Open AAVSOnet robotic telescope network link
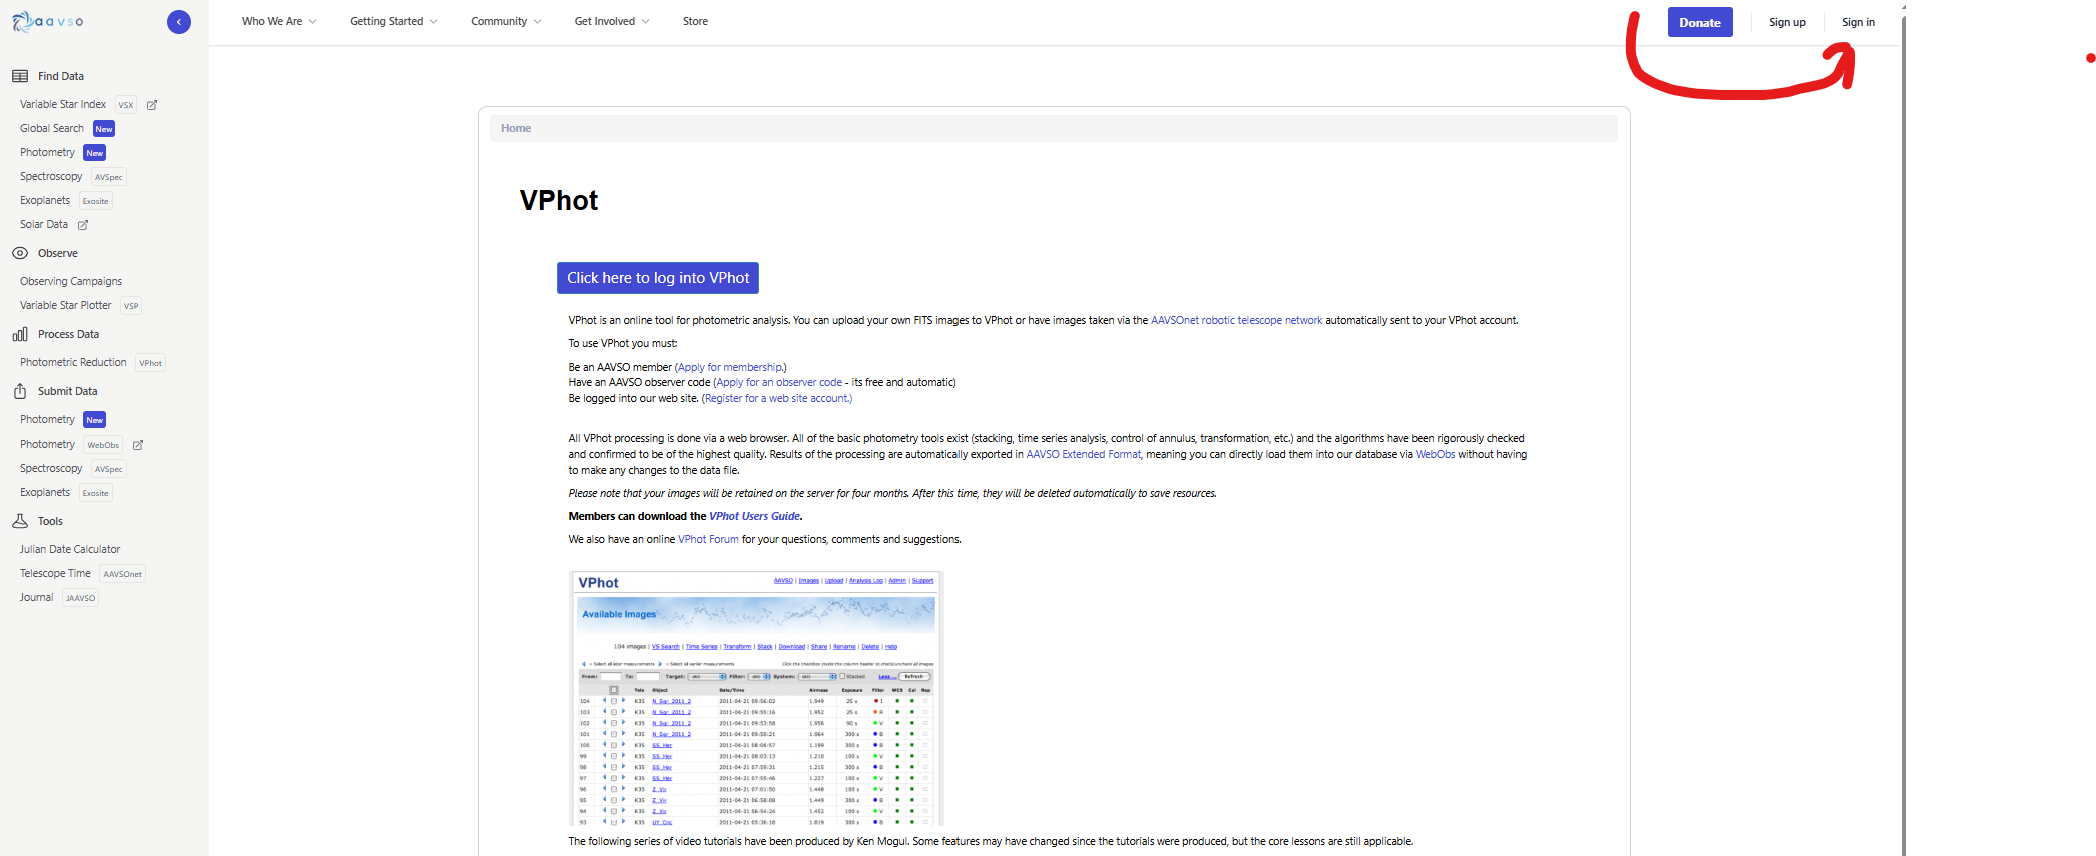 pyautogui.click(x=1236, y=320)
